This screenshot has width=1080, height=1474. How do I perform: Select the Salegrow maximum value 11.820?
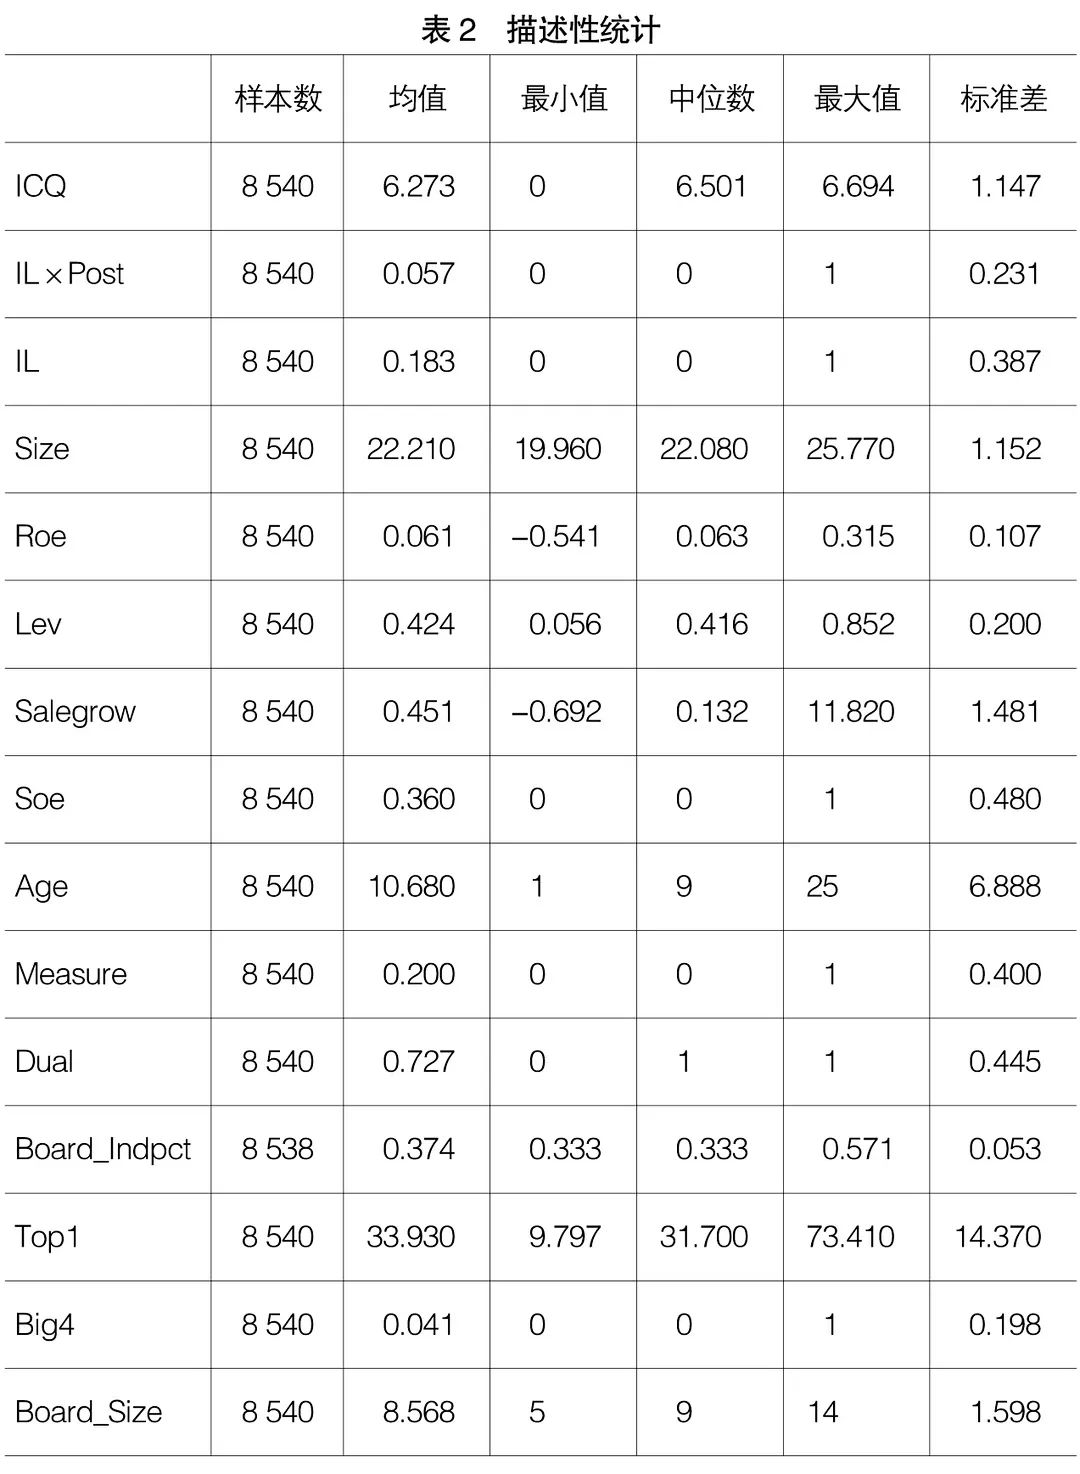(x=850, y=712)
